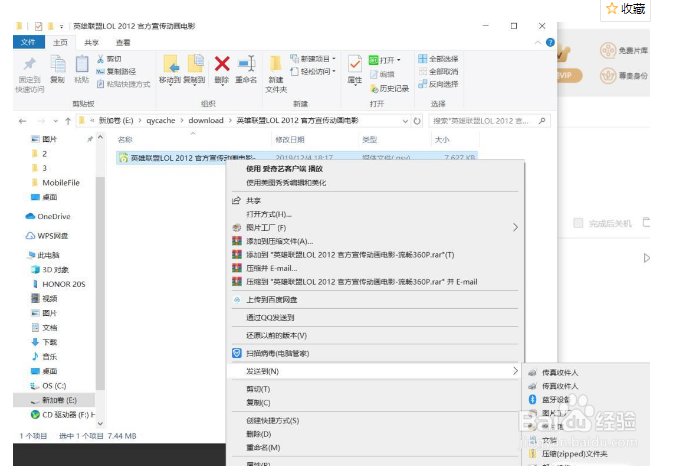Click the search box for this folder
Screen dimensions: 676x466
(489, 121)
